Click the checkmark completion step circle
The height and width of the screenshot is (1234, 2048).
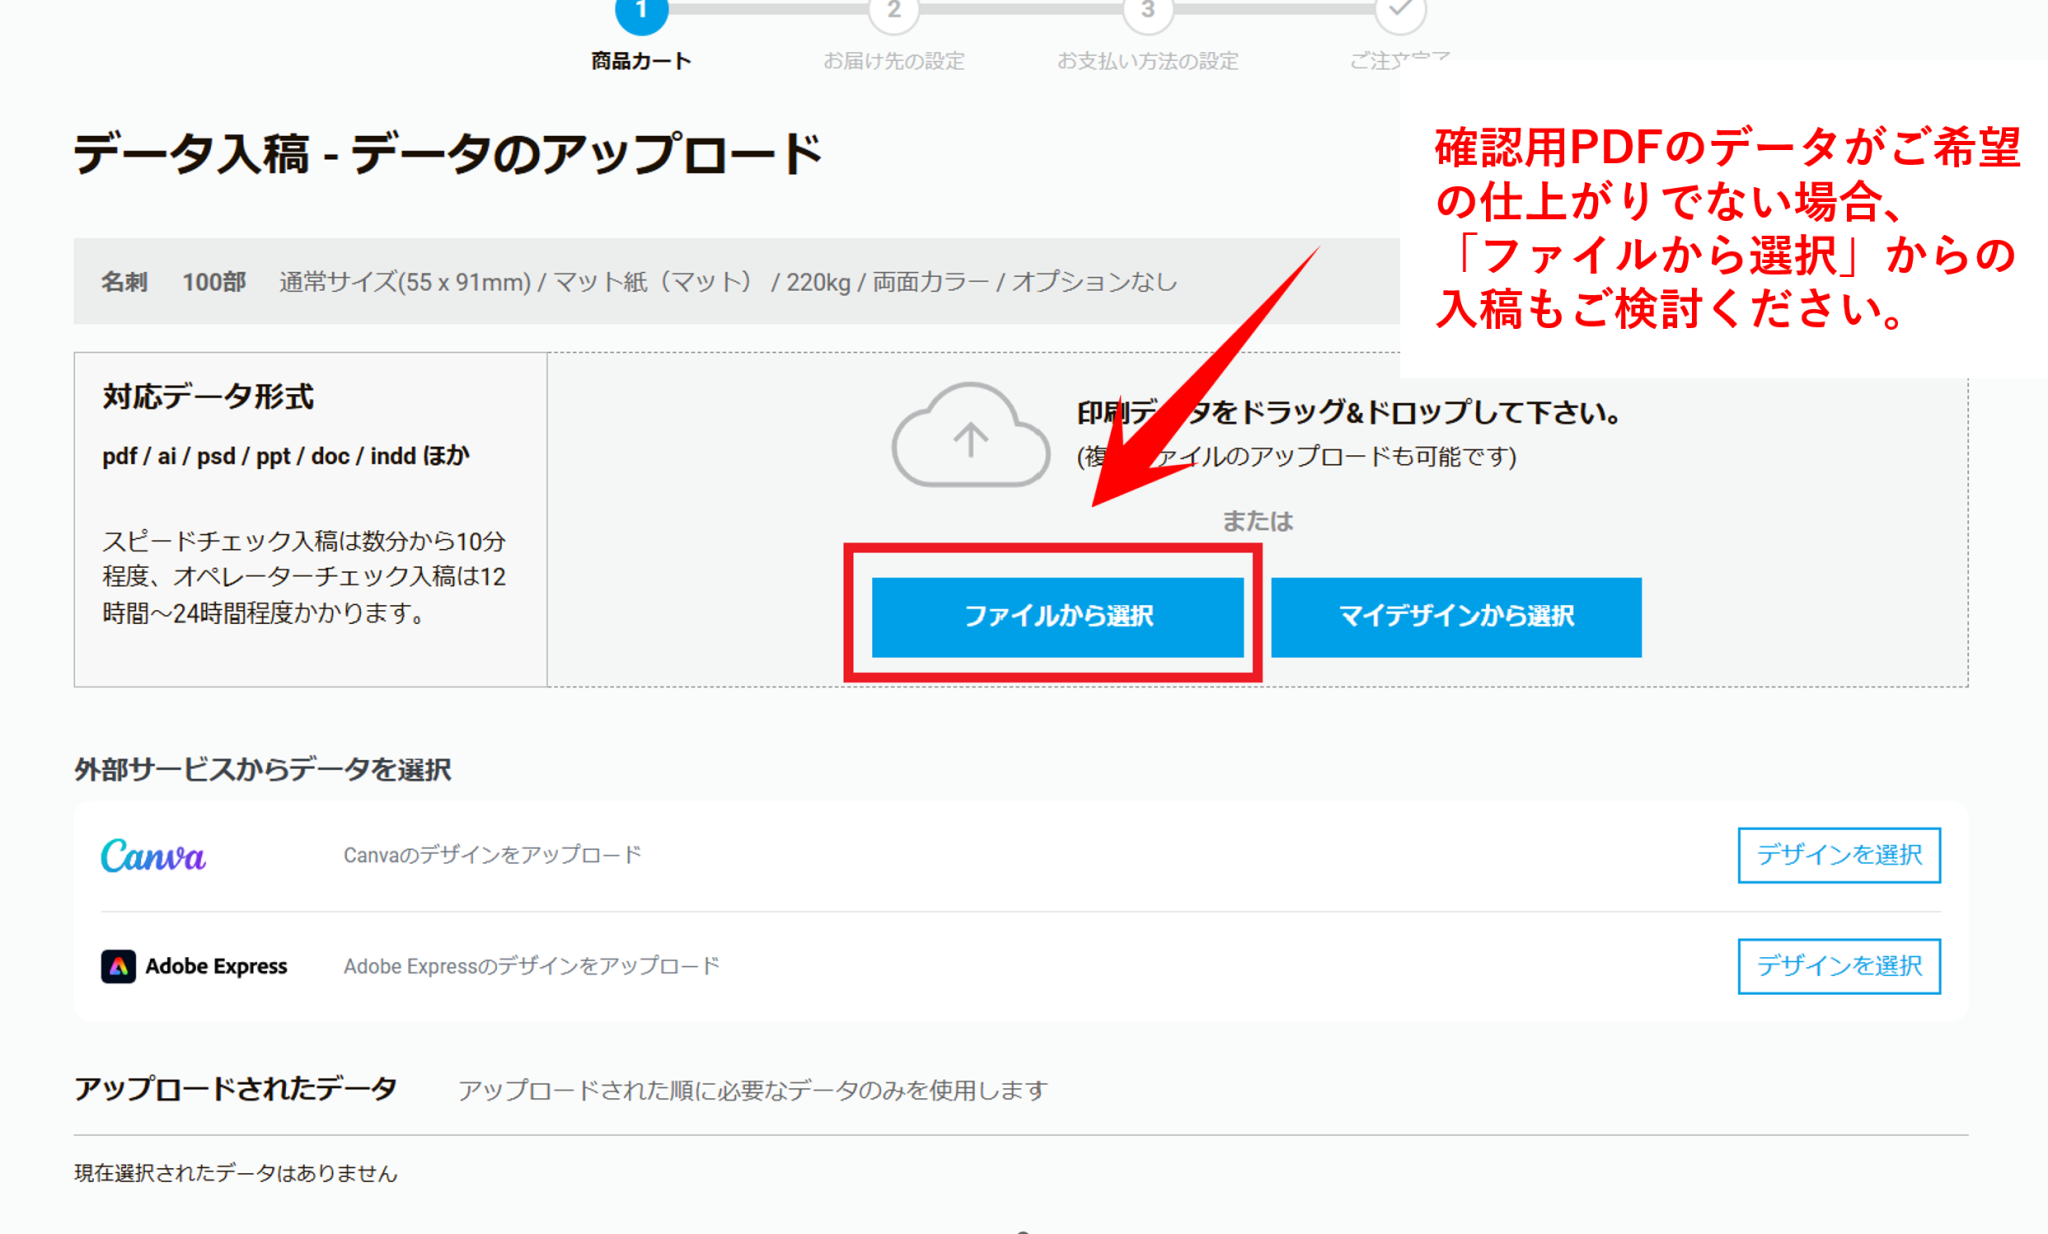[x=1399, y=12]
